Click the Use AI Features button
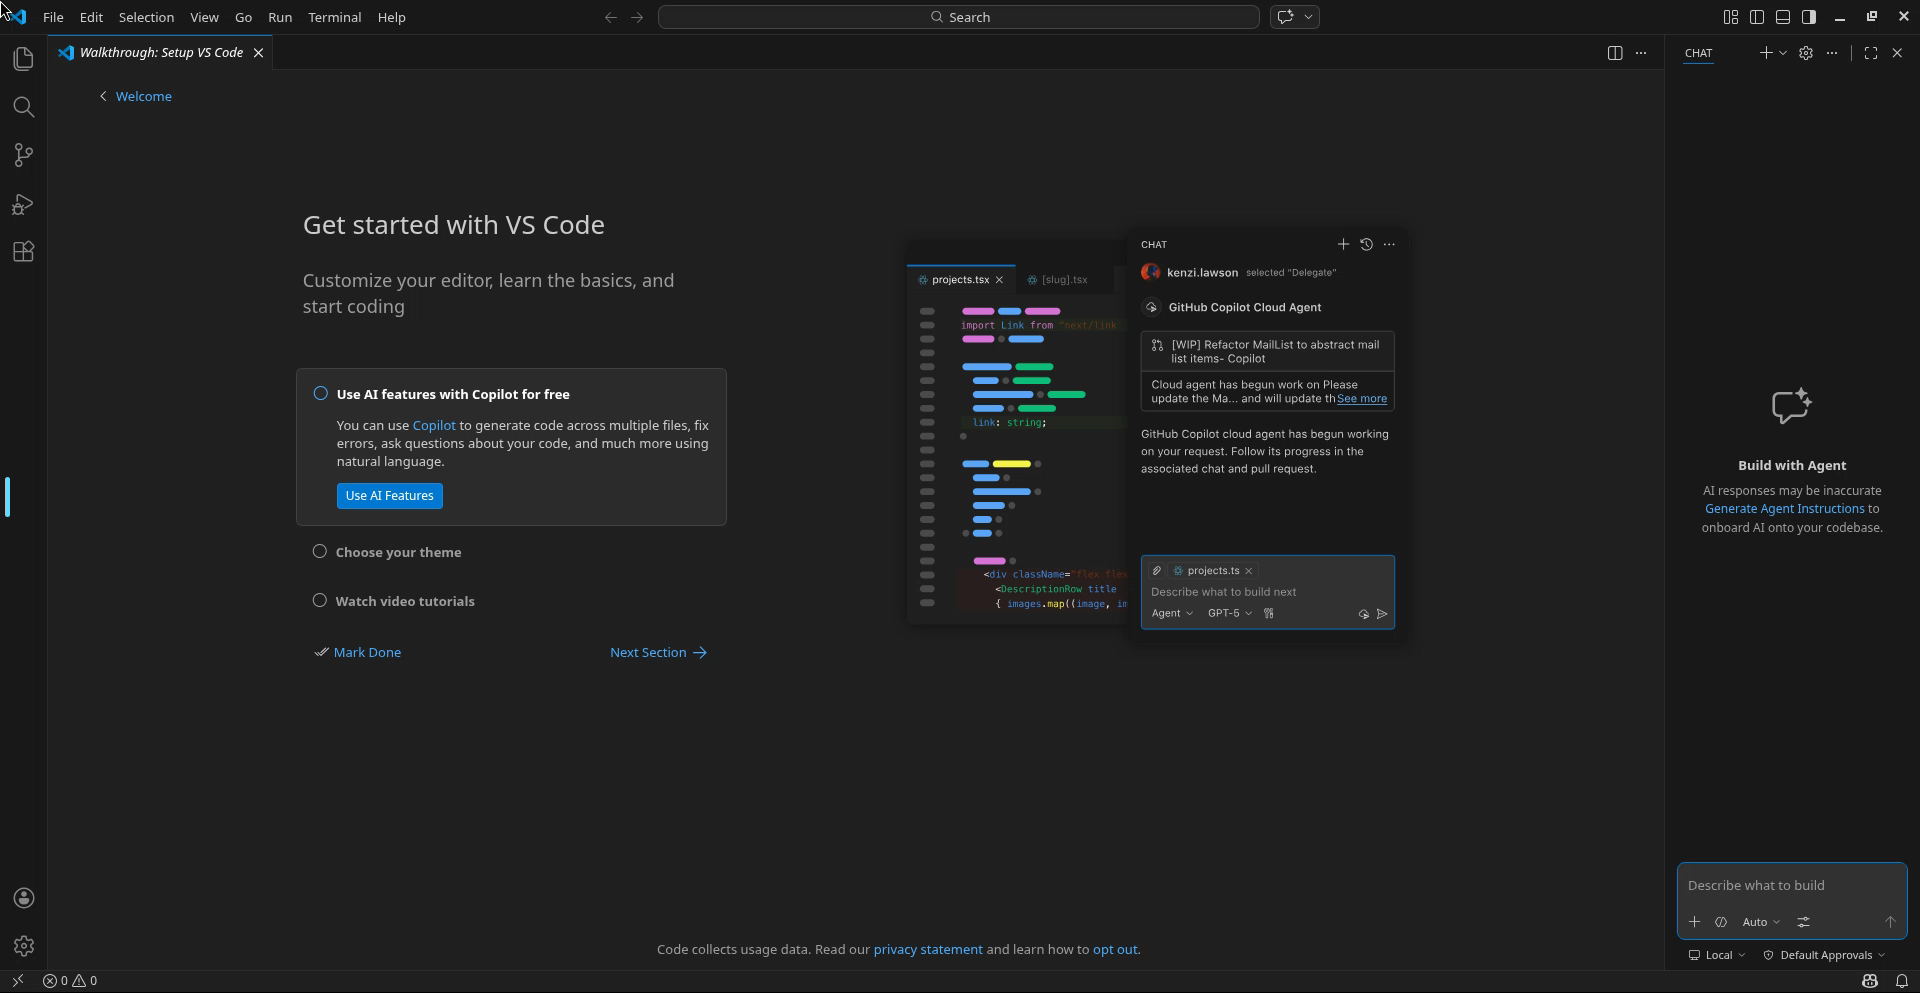The height and width of the screenshot is (993, 1920). (389, 496)
